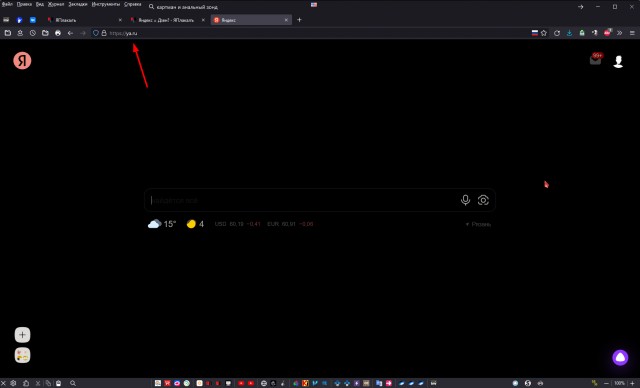Click the leftmost toolbar folder icon
Viewport: 640px width, 388px height.
(x=8, y=33)
